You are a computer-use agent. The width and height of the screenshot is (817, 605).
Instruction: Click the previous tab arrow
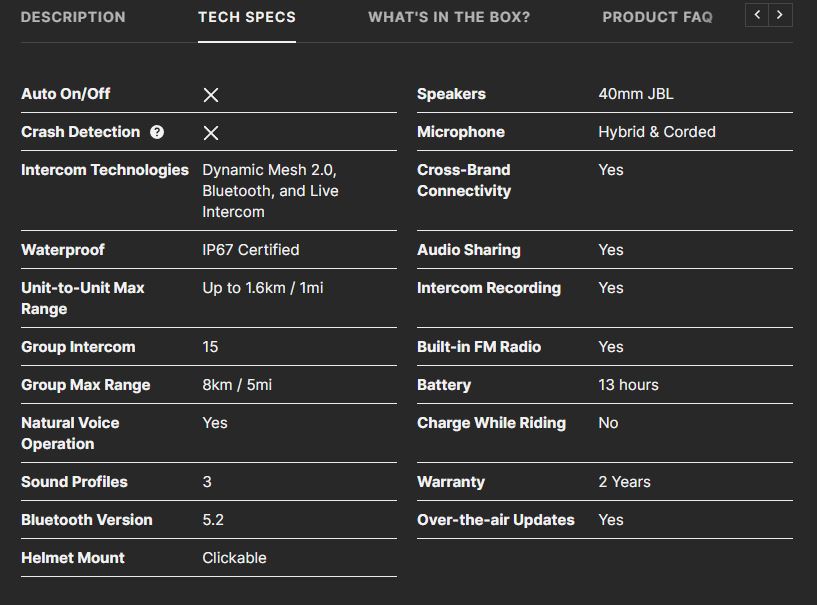click(757, 15)
